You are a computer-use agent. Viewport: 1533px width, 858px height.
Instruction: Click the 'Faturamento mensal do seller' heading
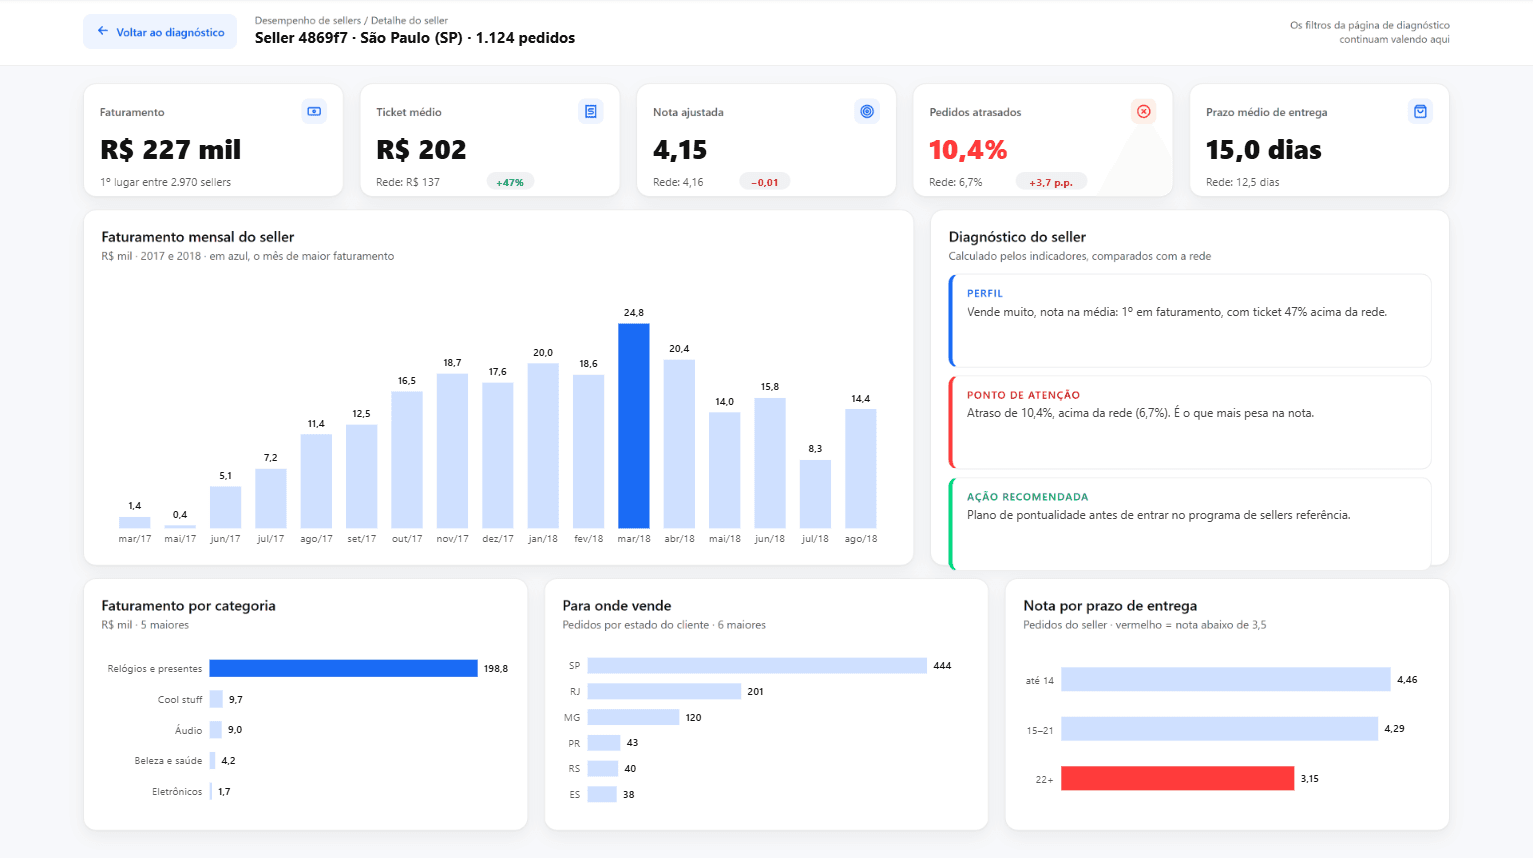point(198,237)
